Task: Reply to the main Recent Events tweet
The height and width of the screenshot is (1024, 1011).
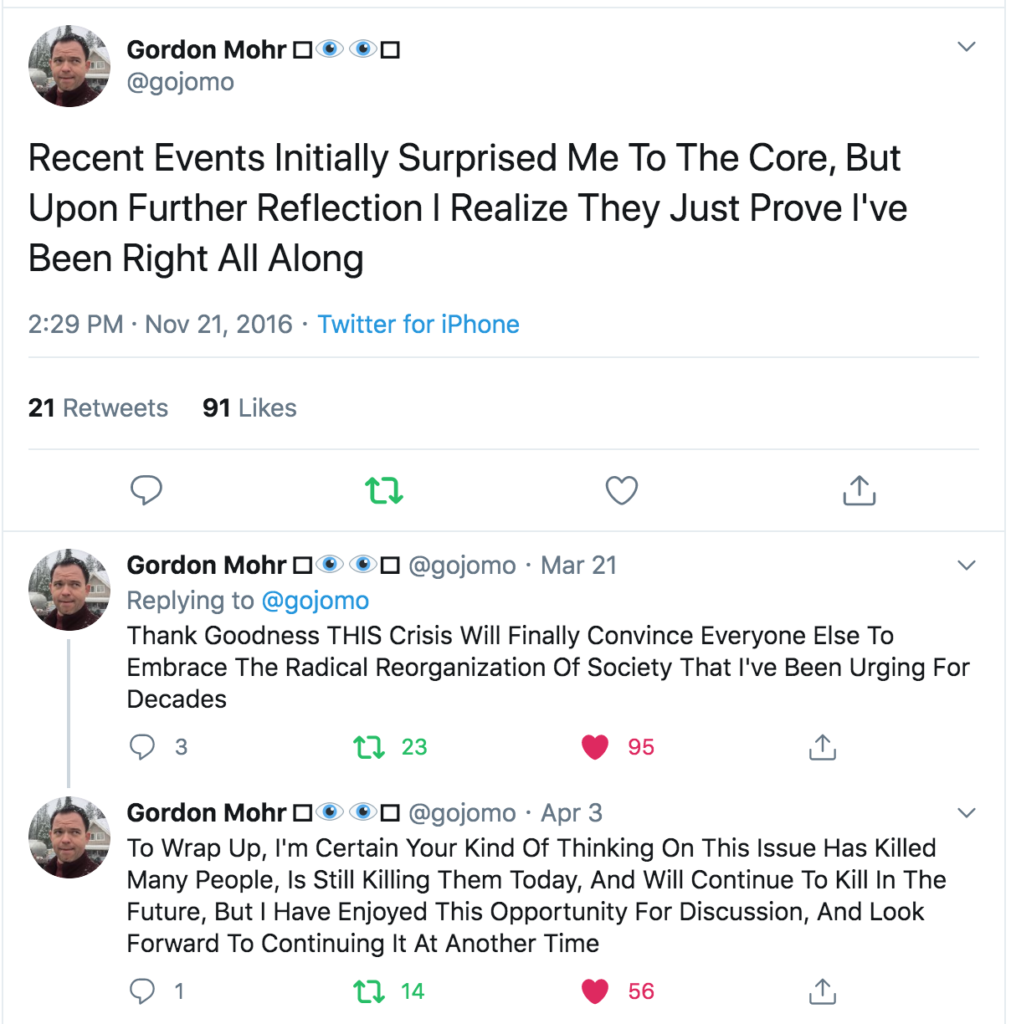Action: [x=147, y=490]
